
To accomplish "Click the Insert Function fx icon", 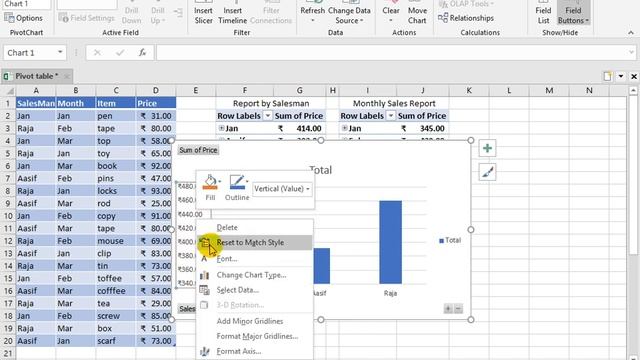I will (x=142, y=53).
